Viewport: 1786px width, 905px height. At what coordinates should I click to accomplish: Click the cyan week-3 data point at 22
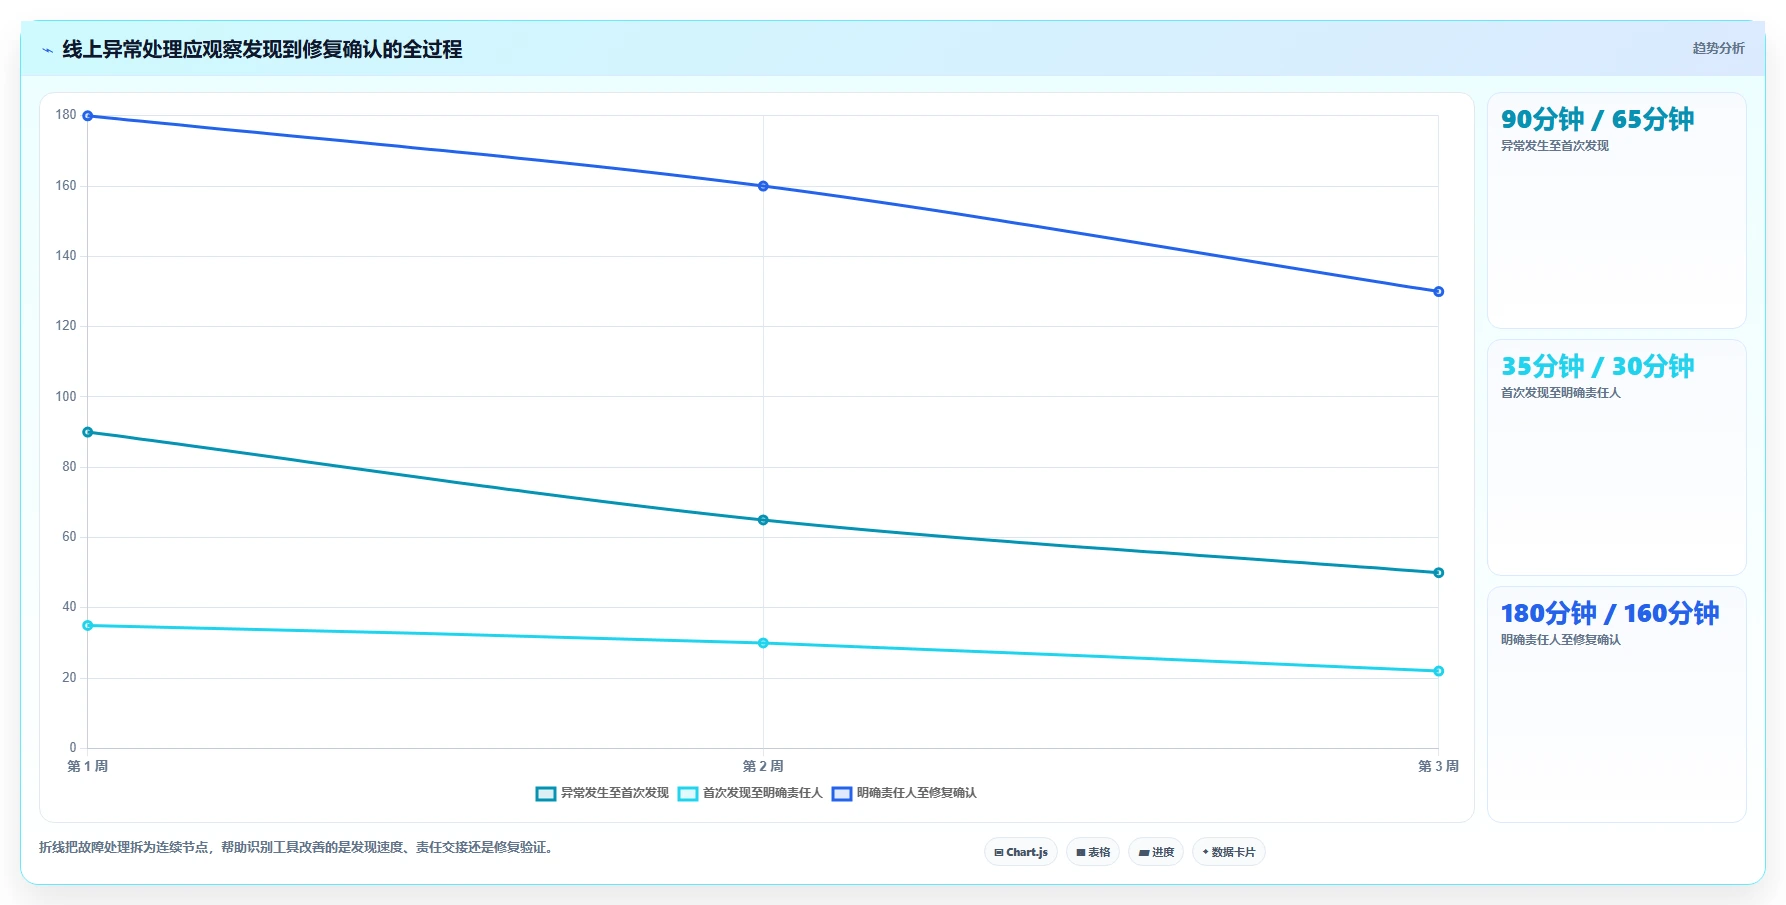tap(1438, 671)
